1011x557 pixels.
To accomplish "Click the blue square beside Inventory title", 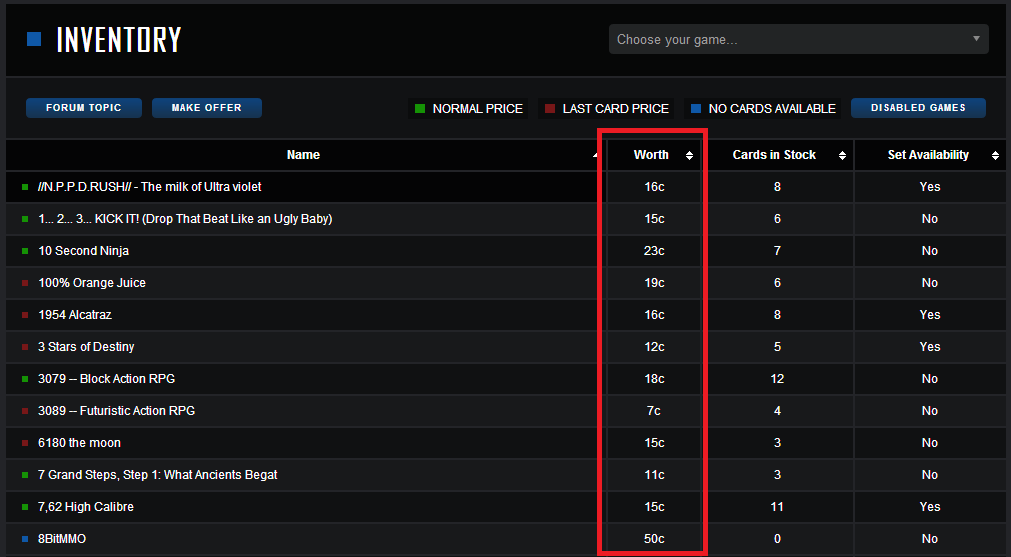I will click(x=34, y=39).
